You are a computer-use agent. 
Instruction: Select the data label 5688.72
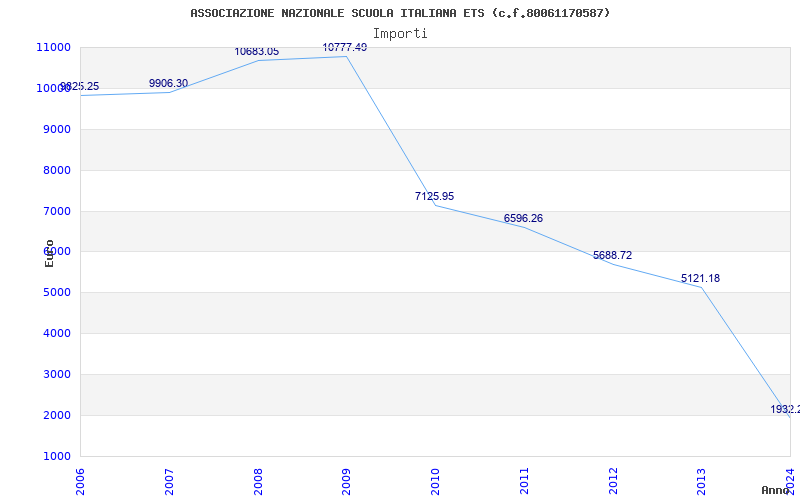tap(612, 255)
